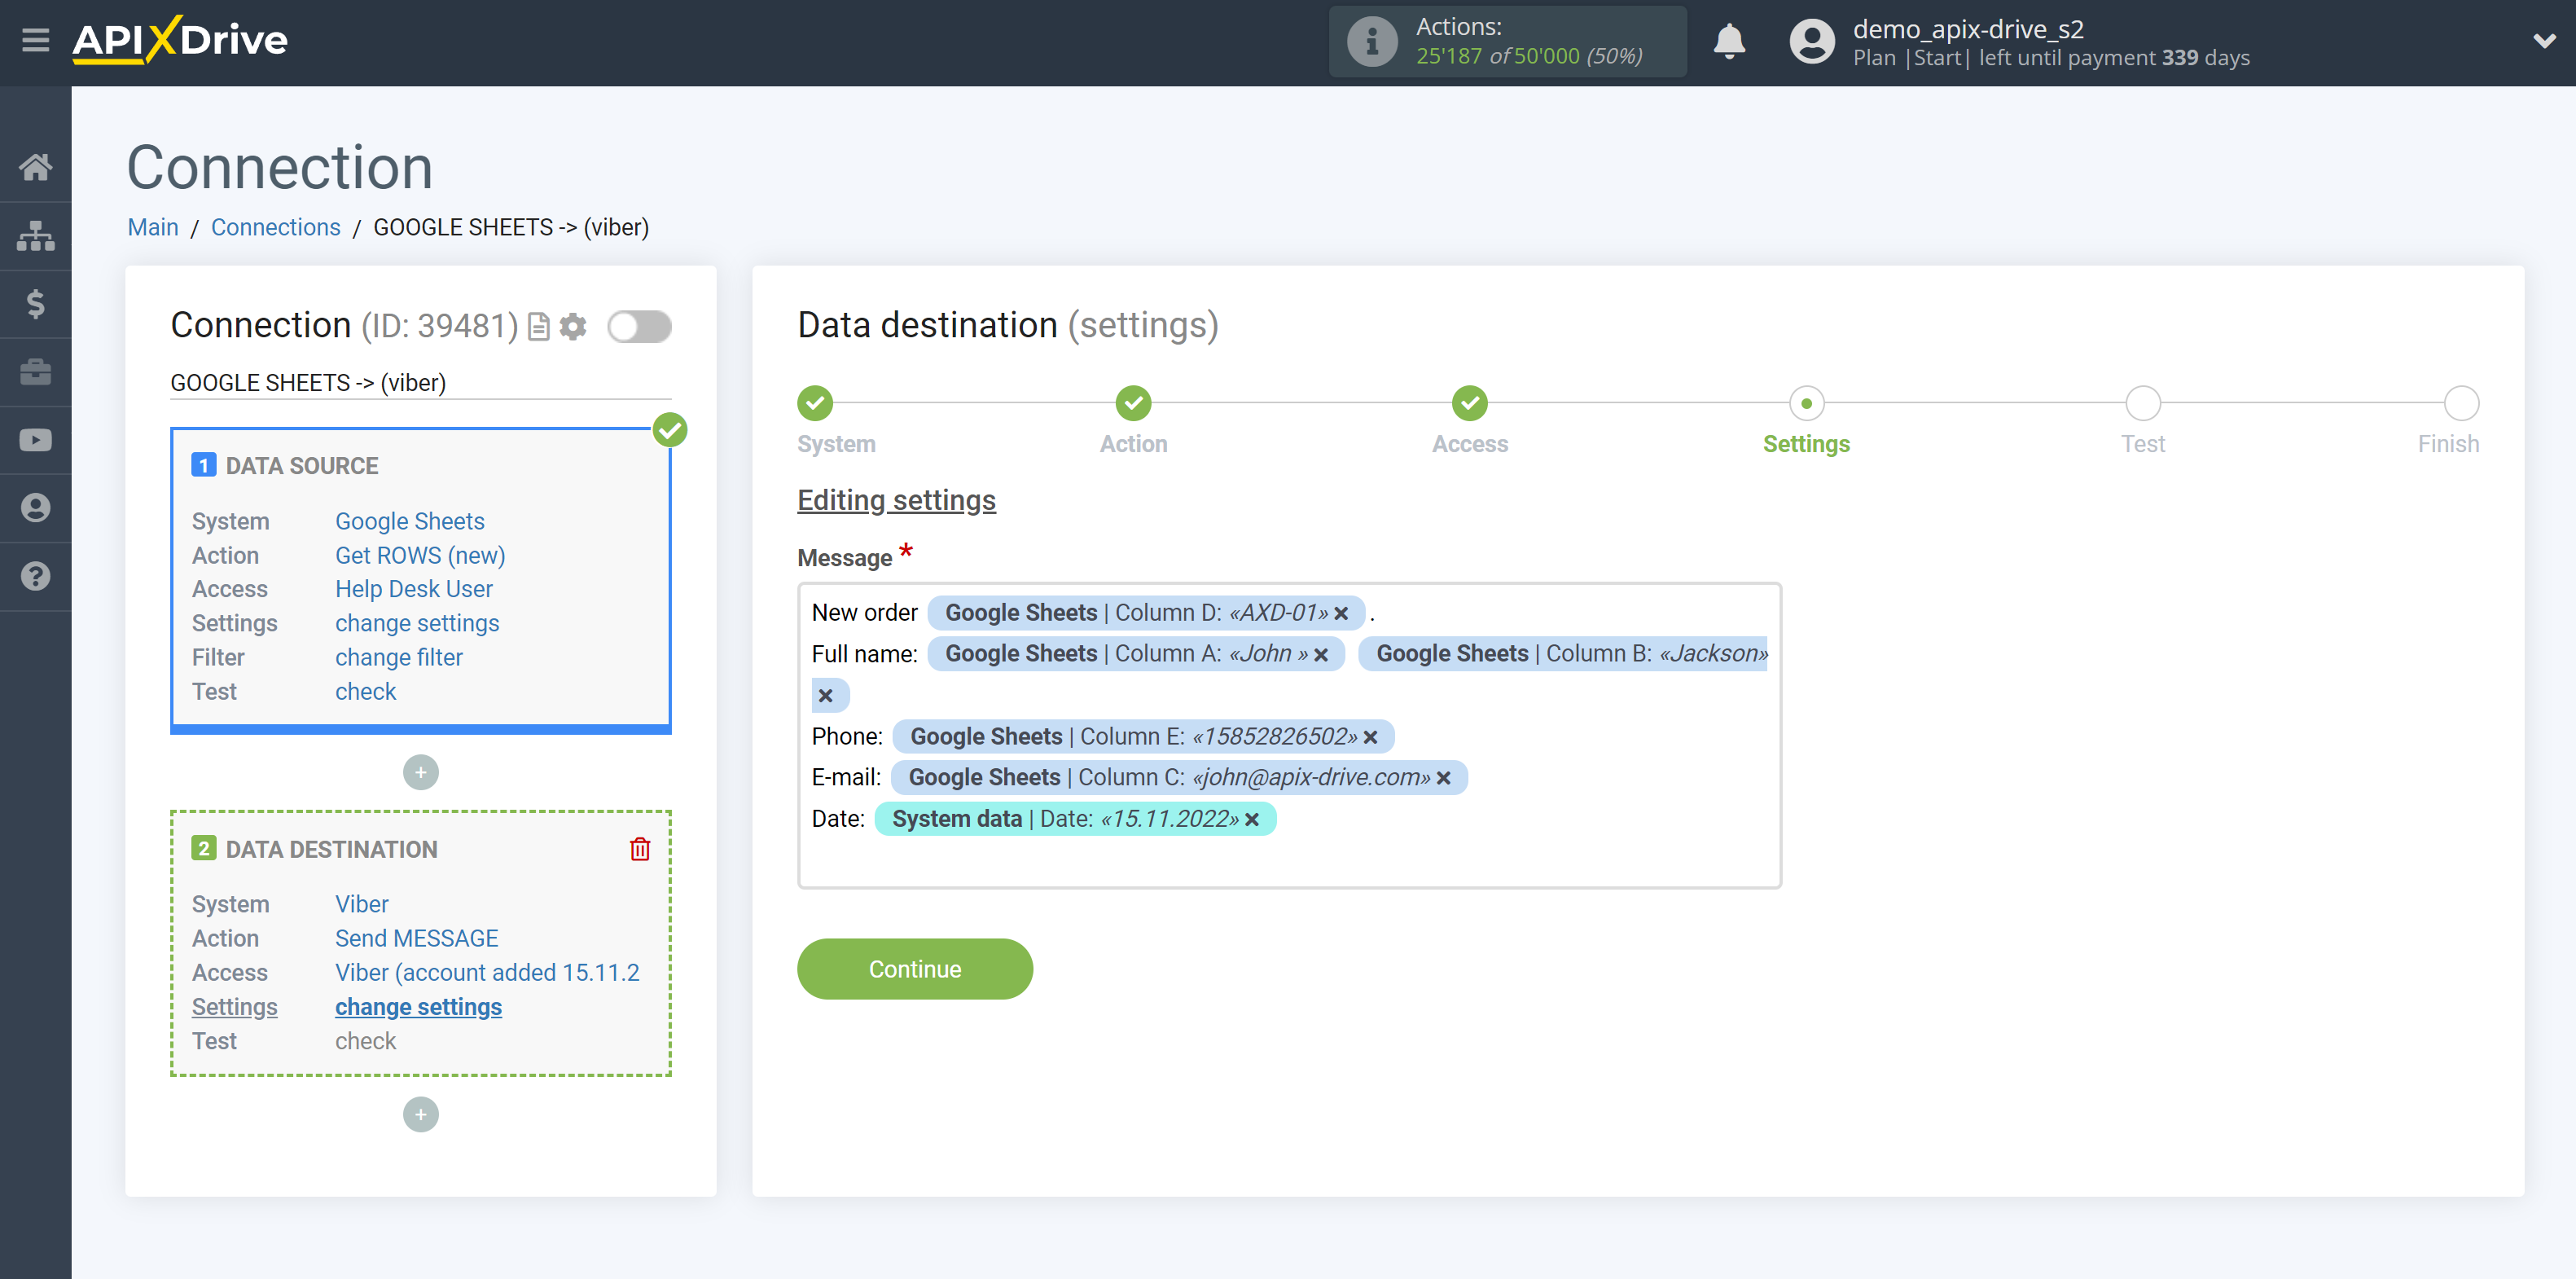Open Main breadcrumb link

pos(153,227)
